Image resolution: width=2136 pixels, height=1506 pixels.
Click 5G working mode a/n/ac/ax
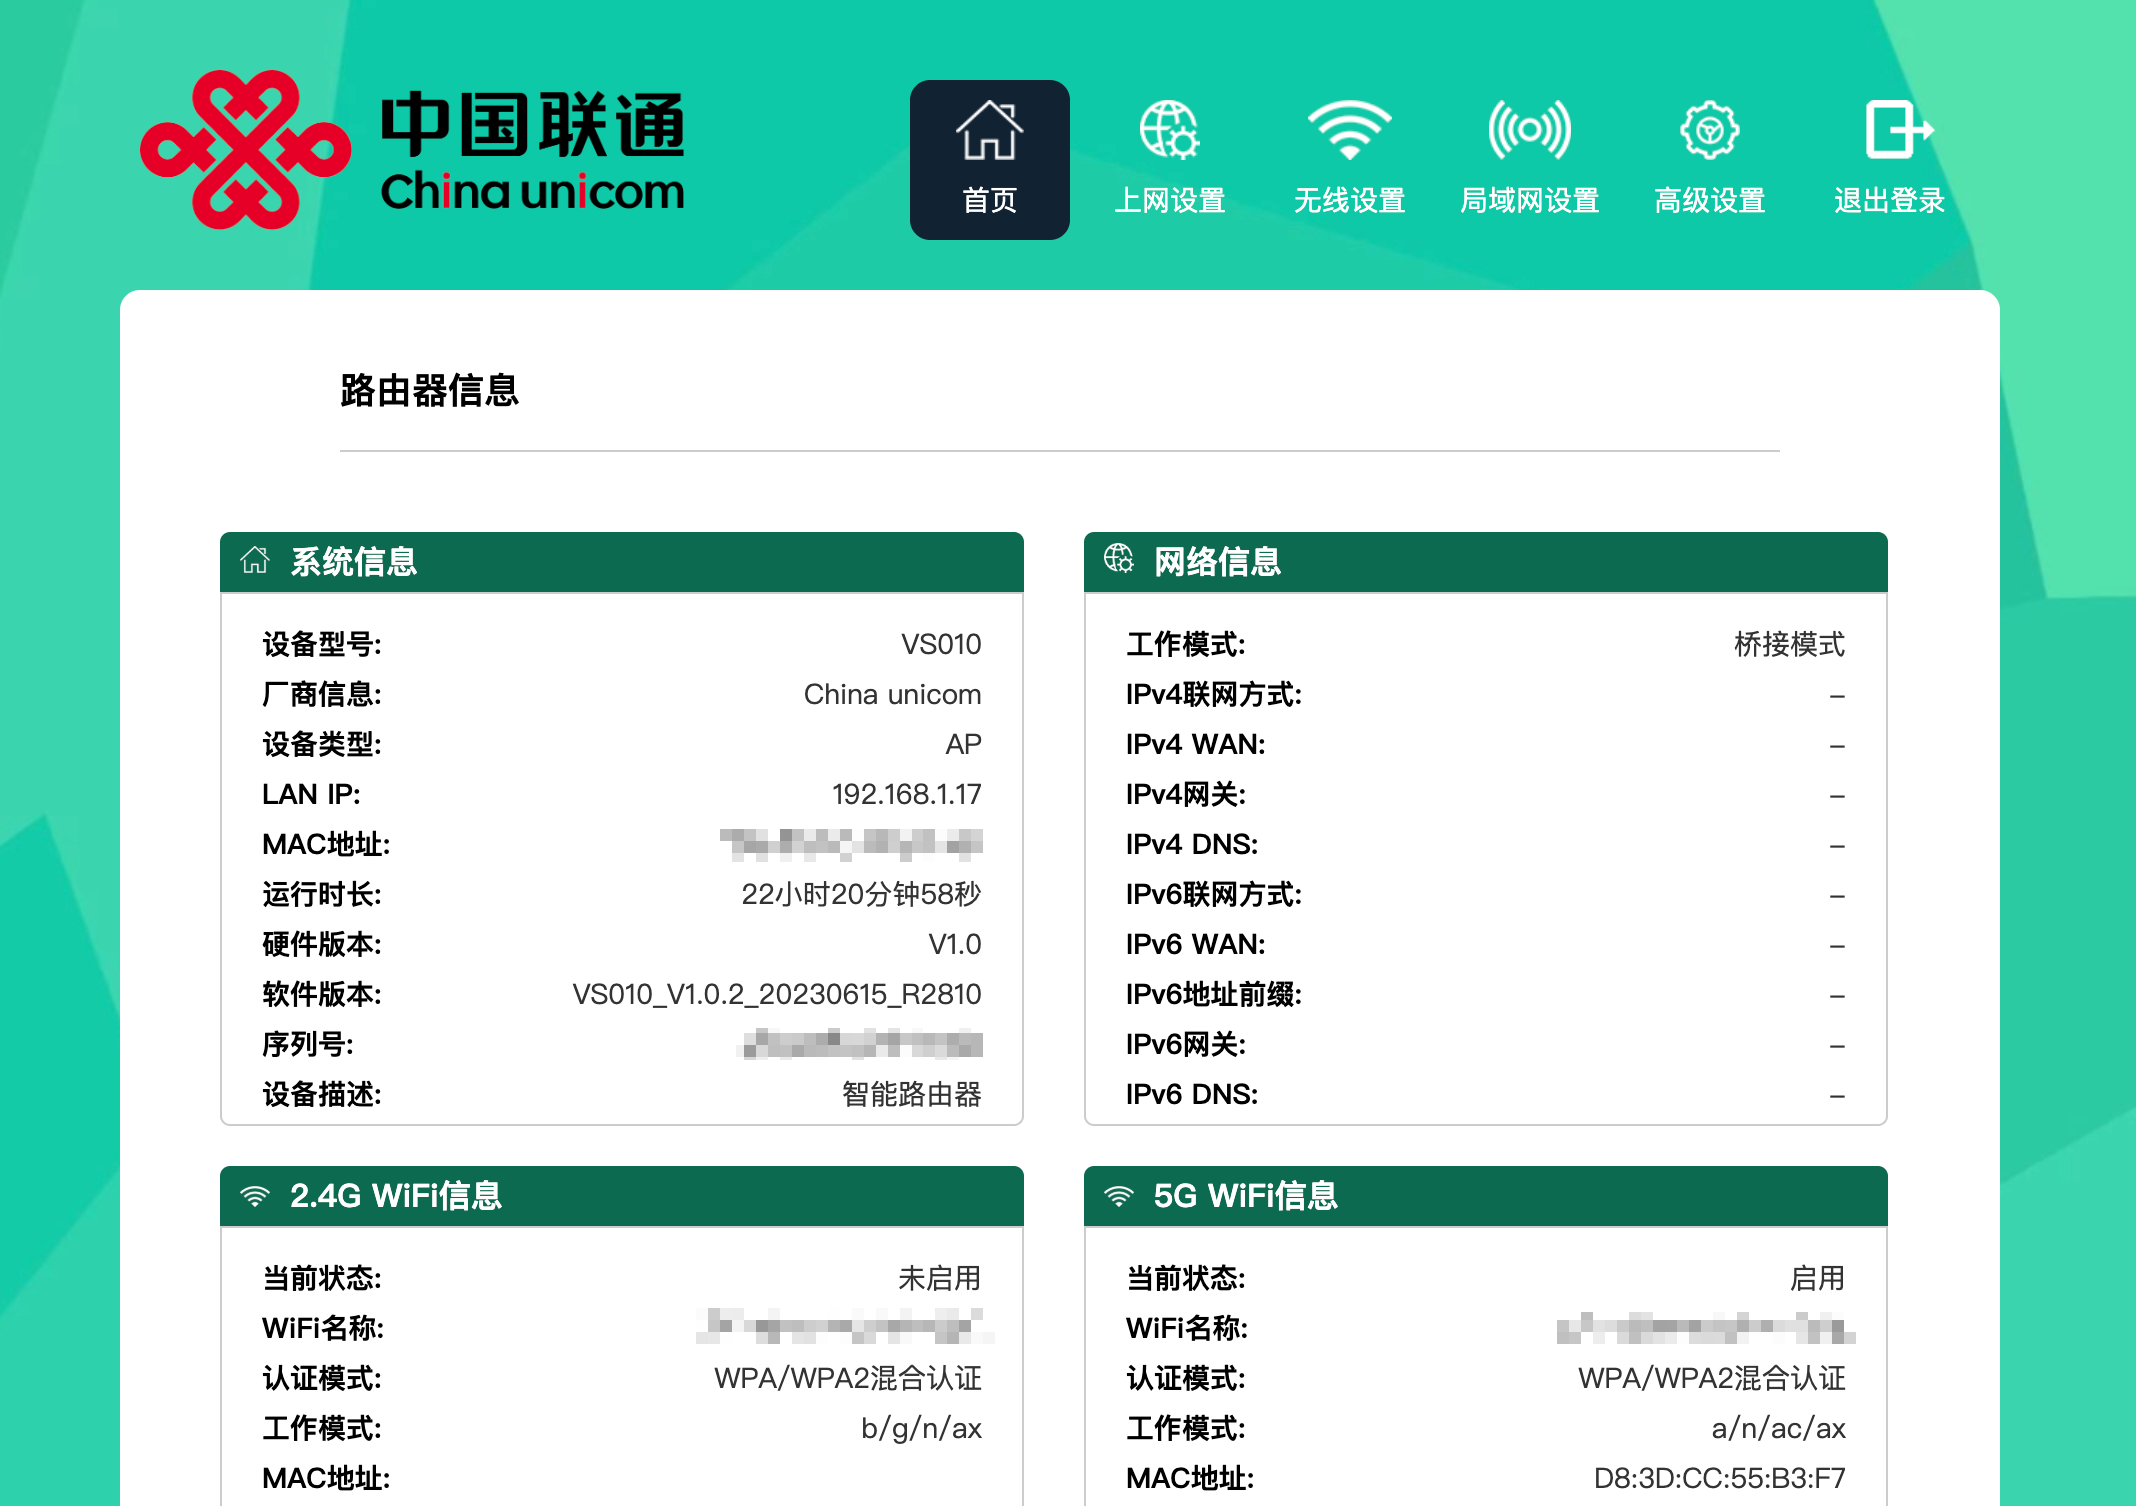coord(1778,1428)
